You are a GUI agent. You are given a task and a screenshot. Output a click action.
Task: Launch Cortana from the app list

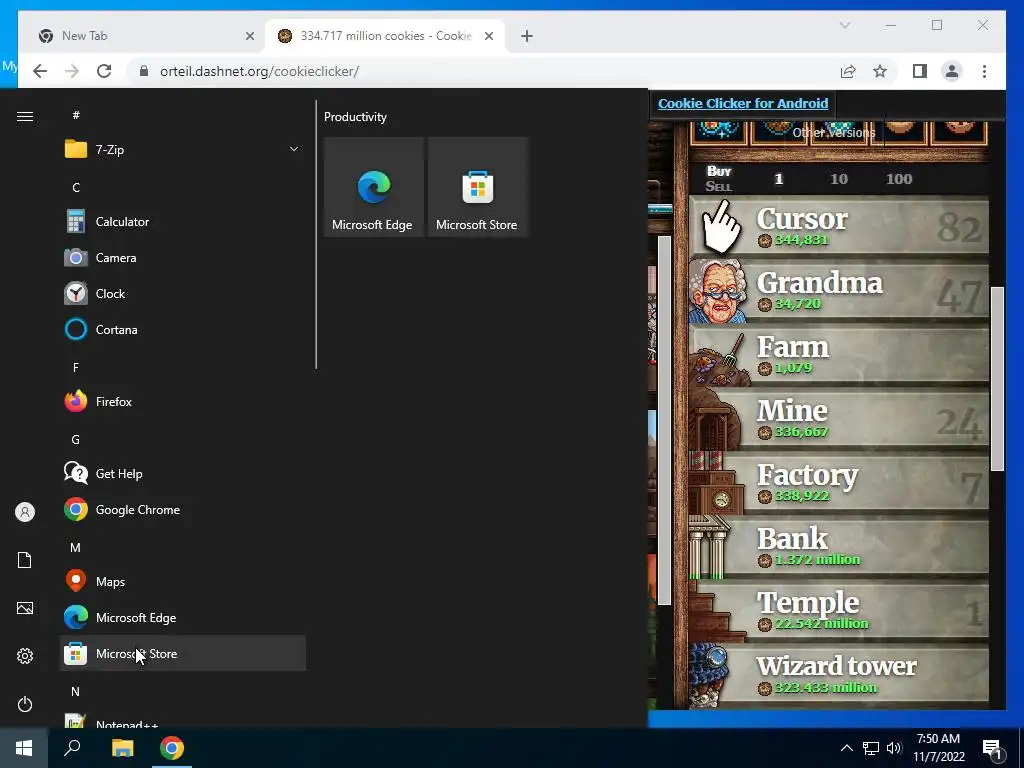coord(183,330)
